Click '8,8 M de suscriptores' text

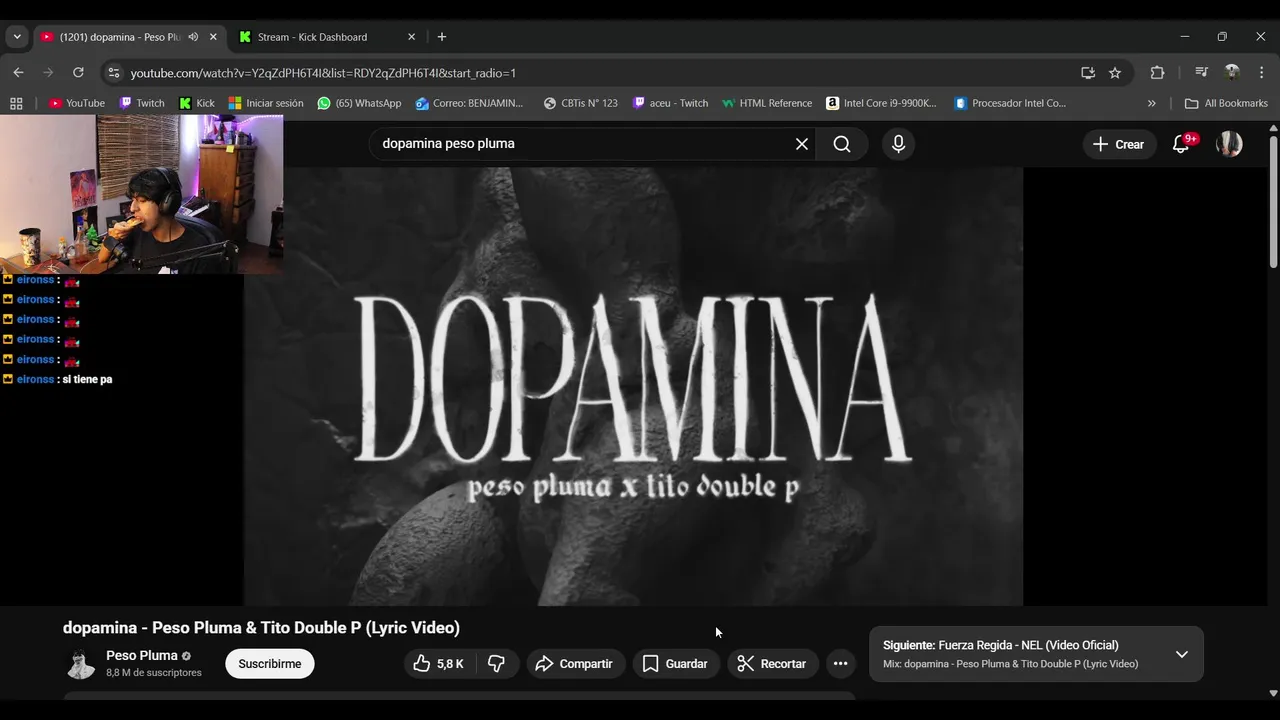[x=154, y=673]
